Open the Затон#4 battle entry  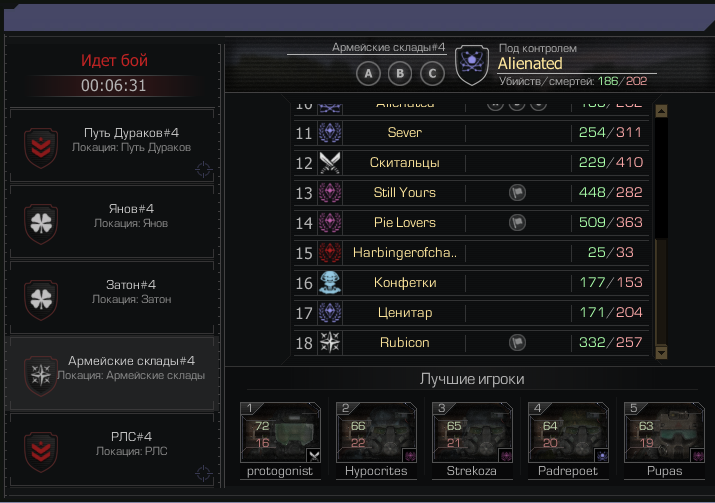112,298
